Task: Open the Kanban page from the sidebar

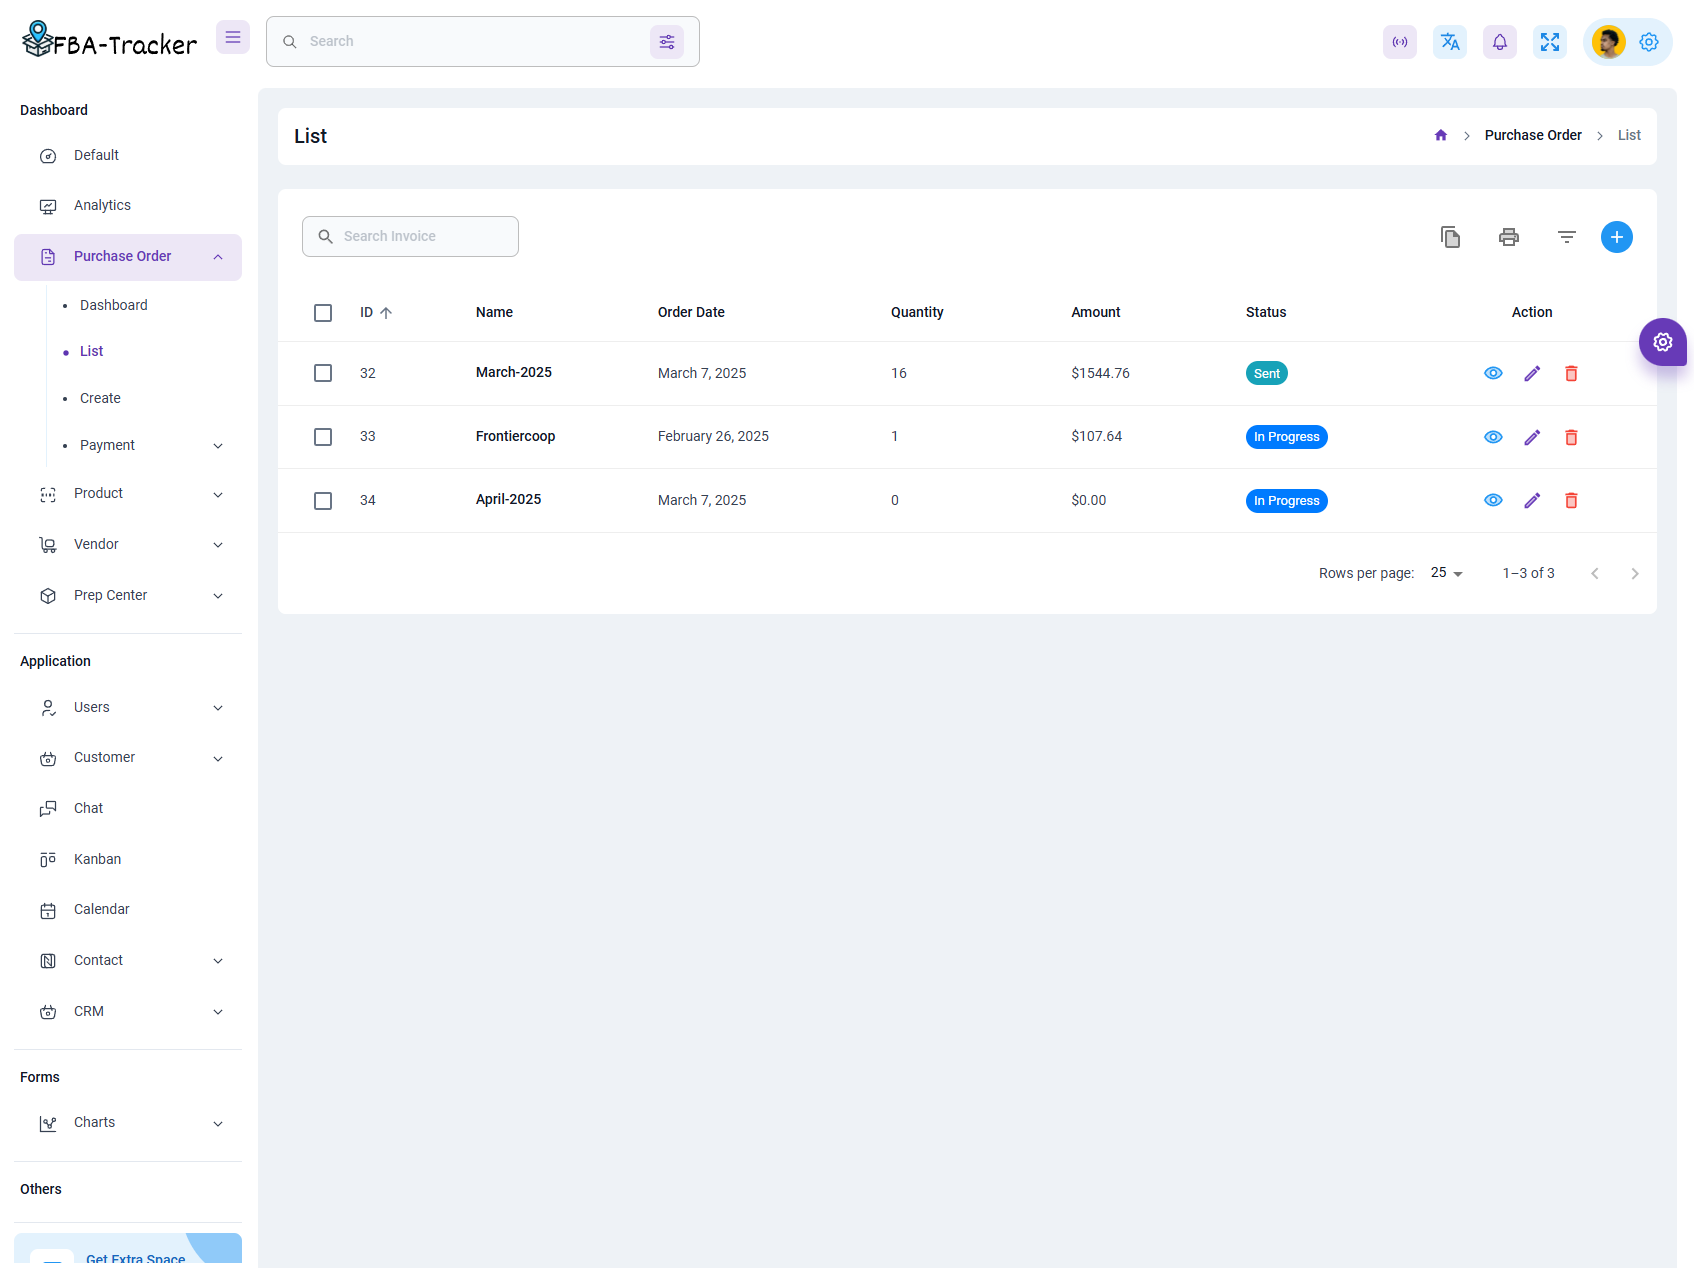Action: point(96,859)
